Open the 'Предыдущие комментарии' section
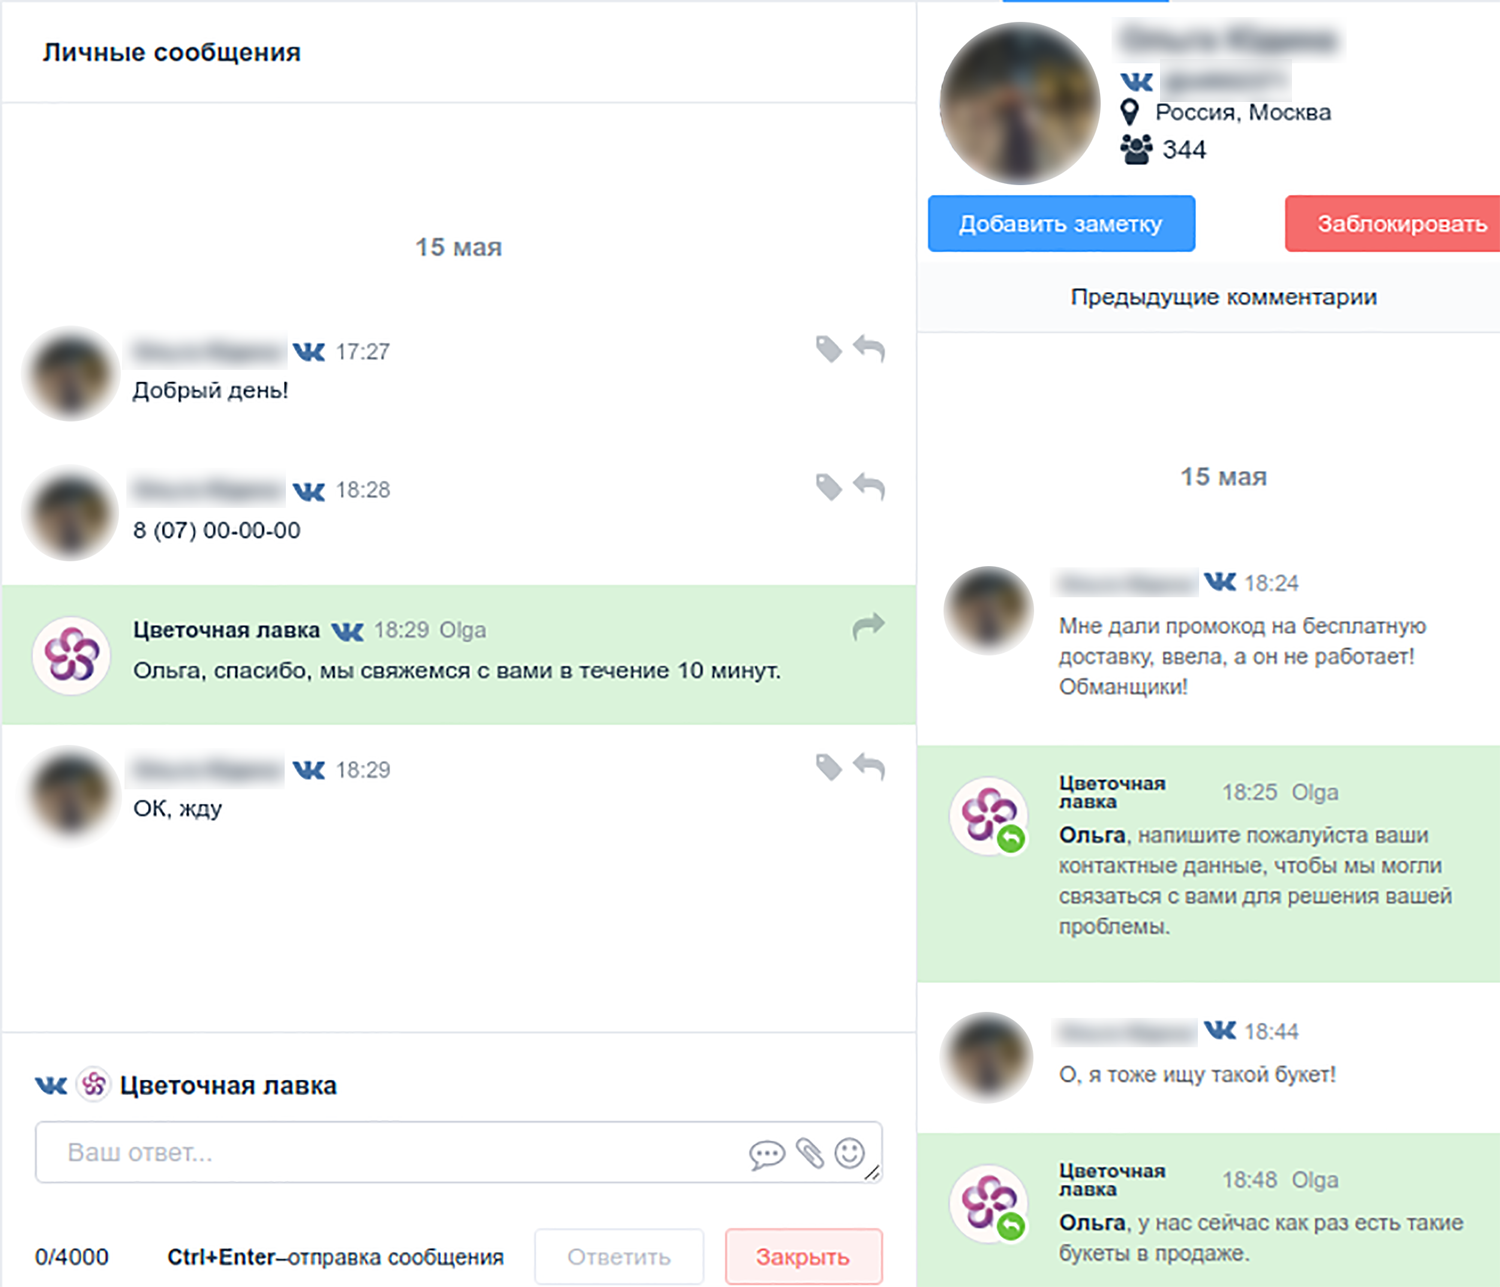 coord(1223,297)
